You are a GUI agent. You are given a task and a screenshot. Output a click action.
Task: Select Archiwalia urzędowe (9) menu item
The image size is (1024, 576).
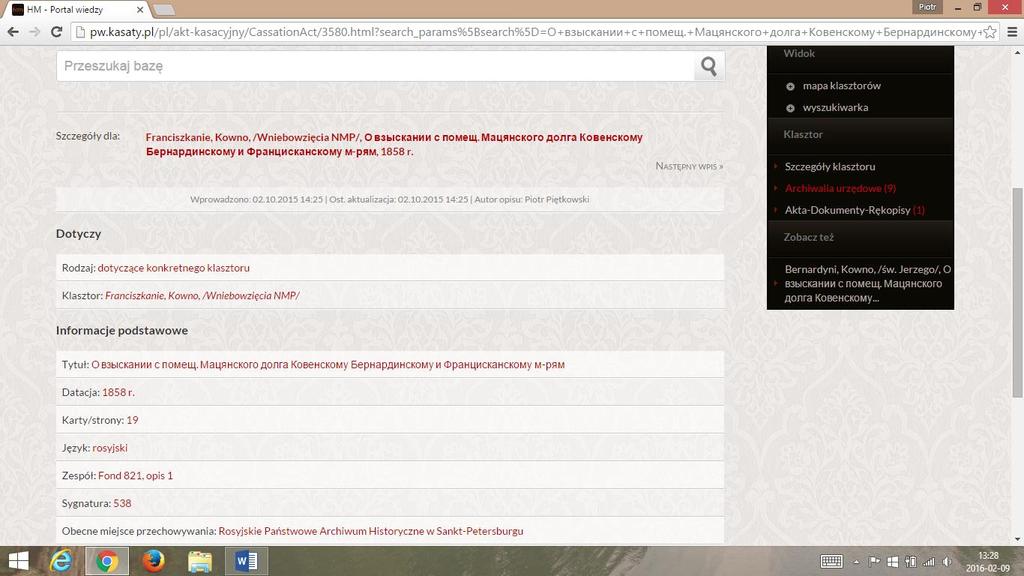840,188
